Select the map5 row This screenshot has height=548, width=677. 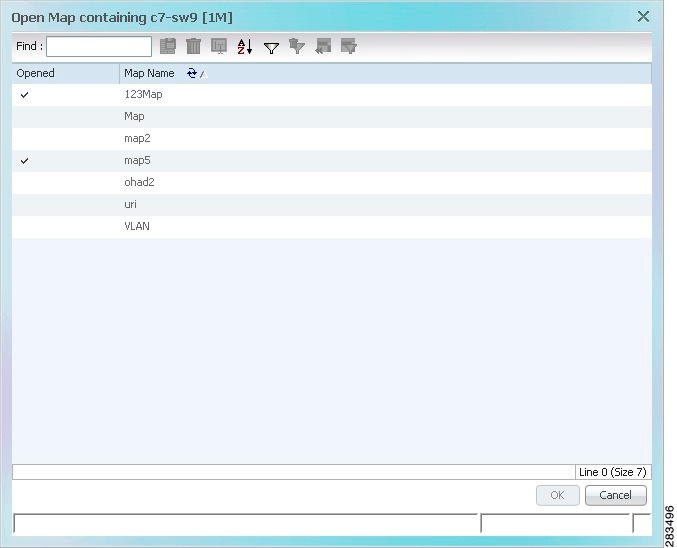coord(332,161)
